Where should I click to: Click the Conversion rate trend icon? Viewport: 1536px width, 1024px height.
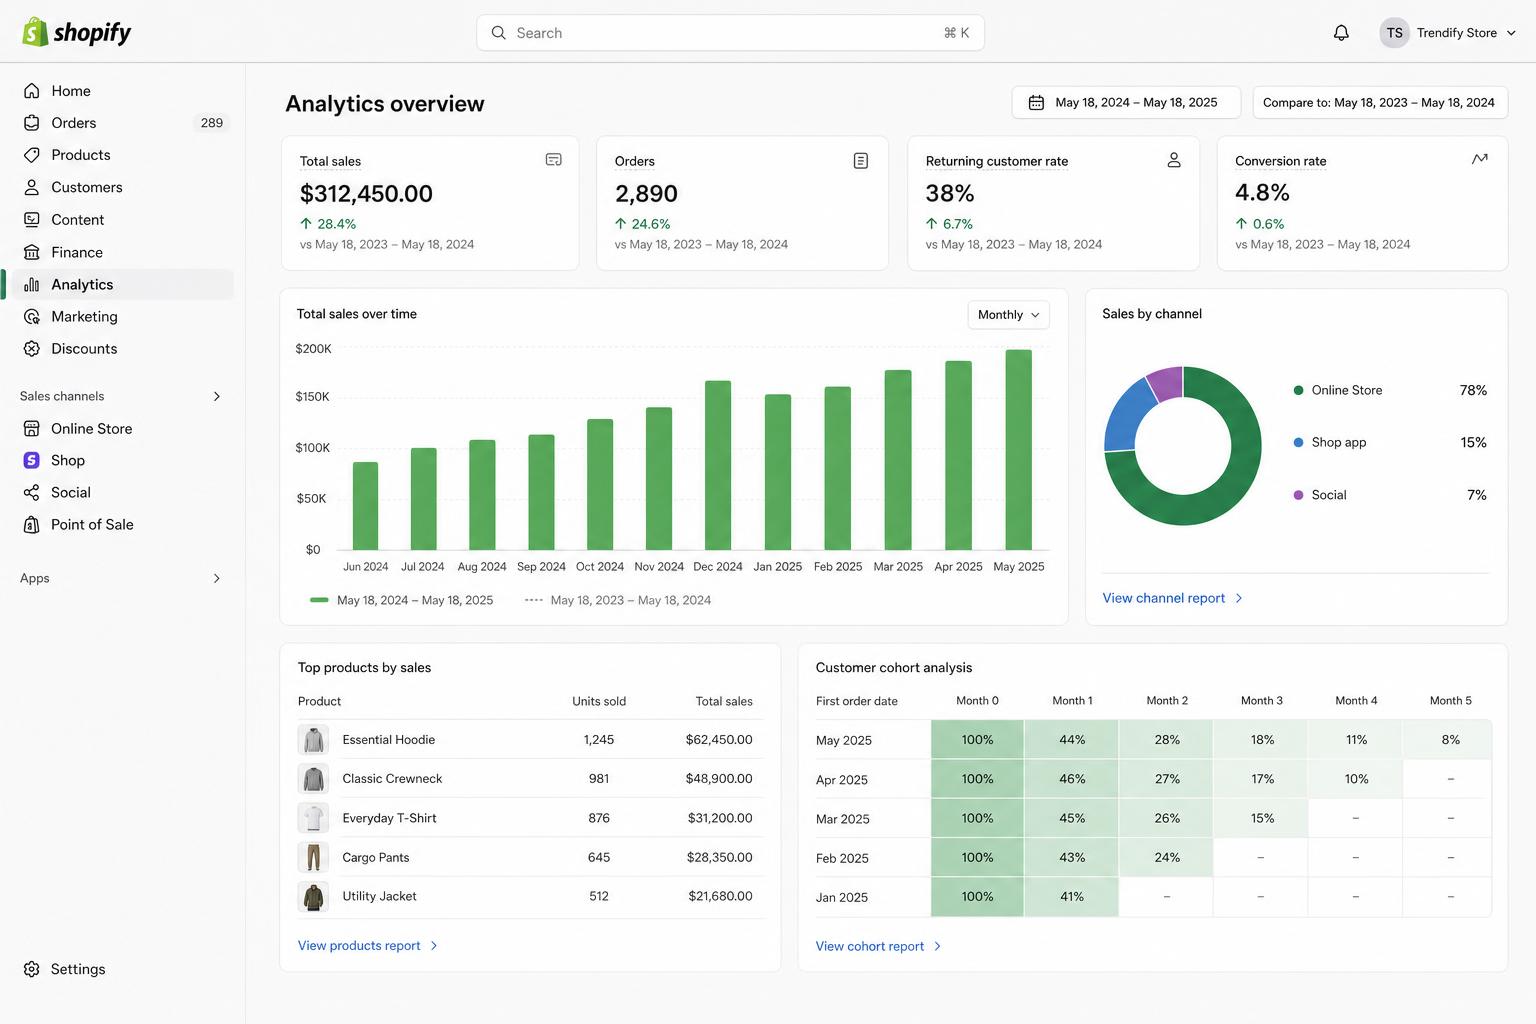coord(1480,159)
